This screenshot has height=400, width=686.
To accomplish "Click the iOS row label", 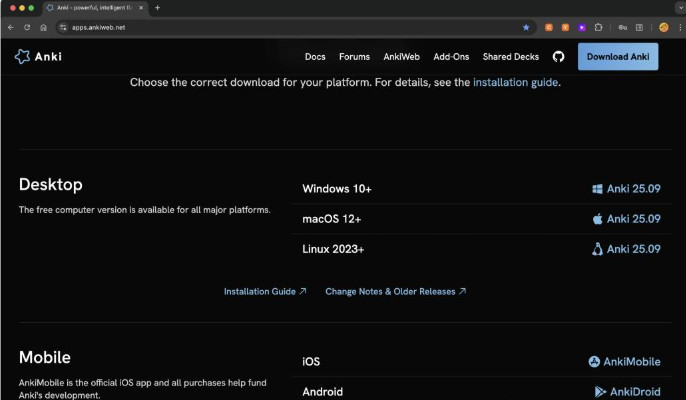I will point(311,361).
